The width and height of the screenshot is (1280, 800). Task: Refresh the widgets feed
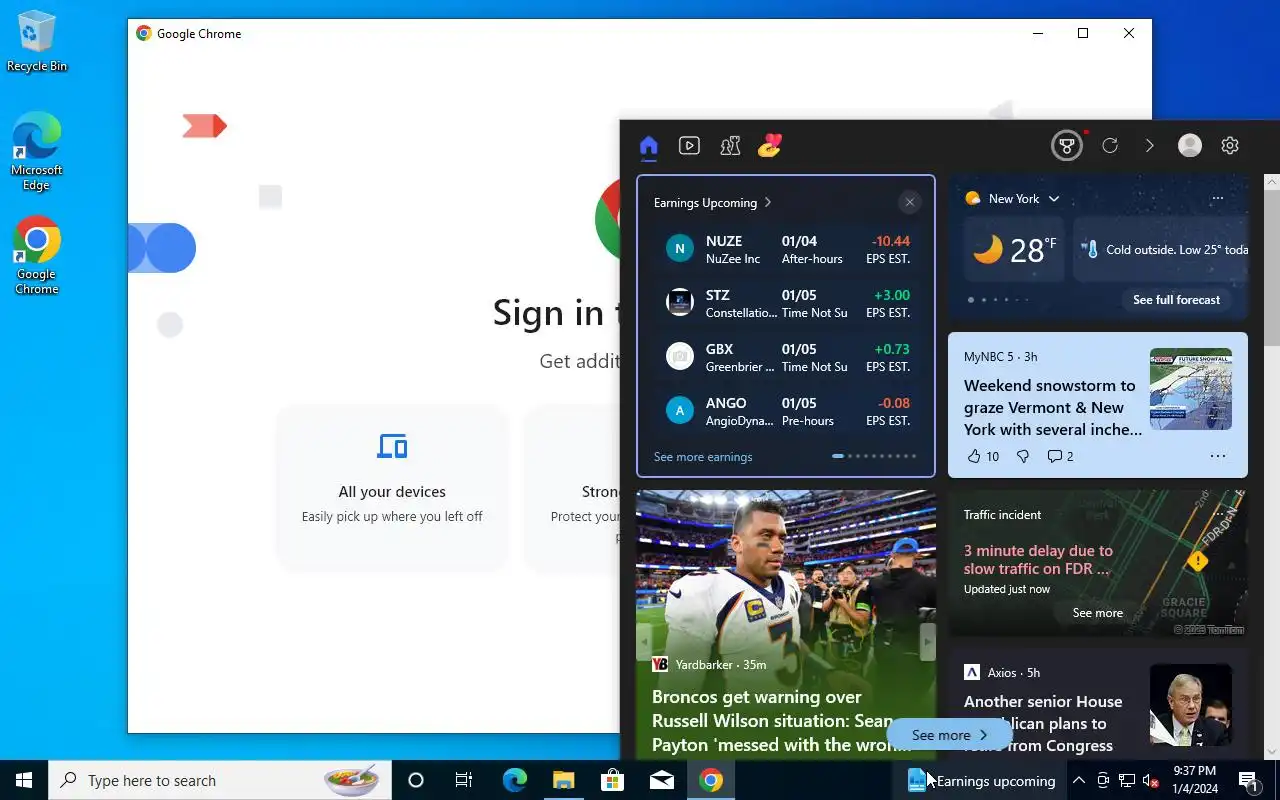[x=1110, y=146]
